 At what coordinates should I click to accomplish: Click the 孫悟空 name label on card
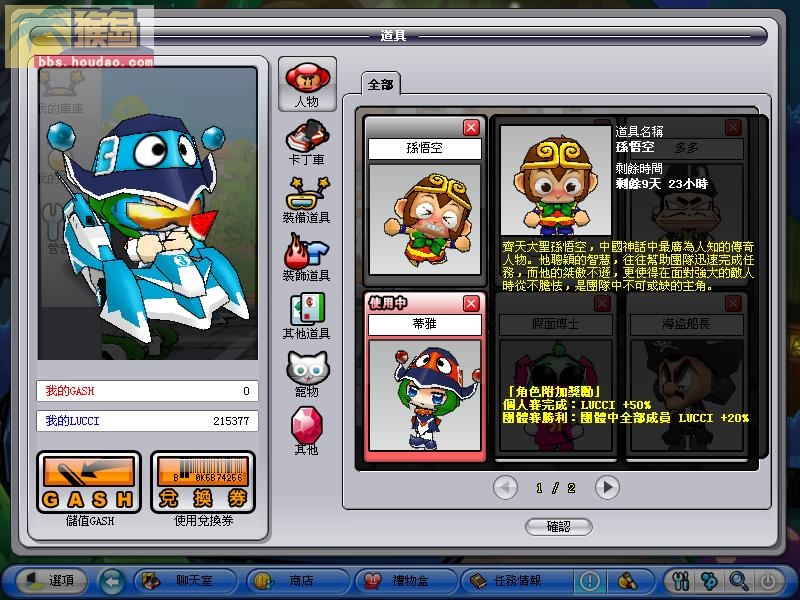point(424,148)
